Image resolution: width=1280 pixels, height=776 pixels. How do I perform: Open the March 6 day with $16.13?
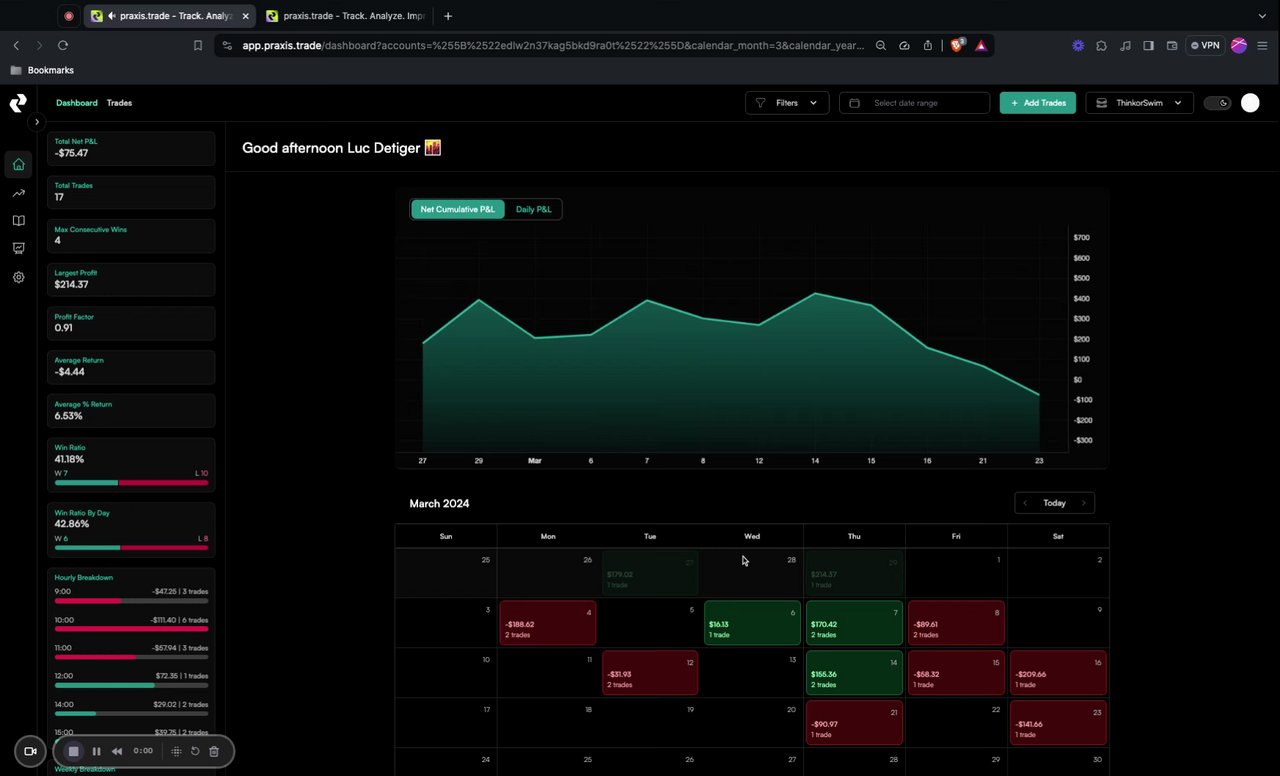tap(752, 623)
